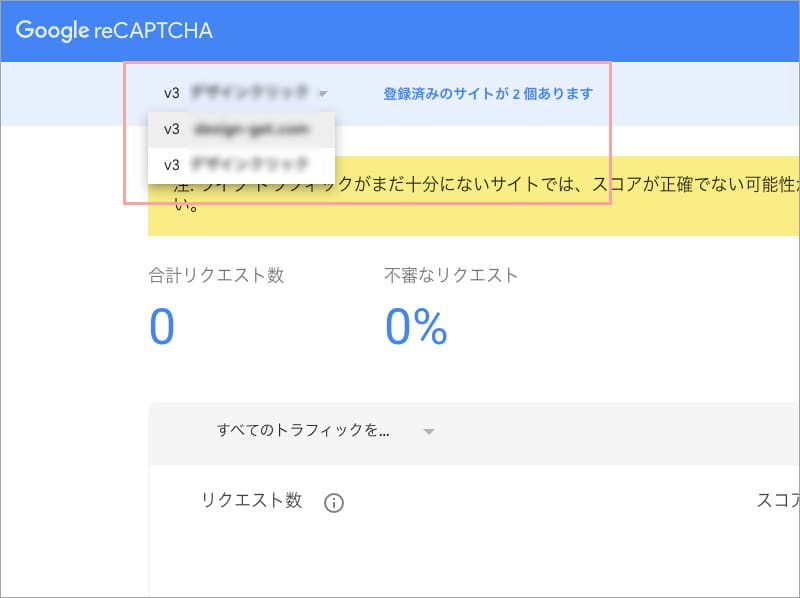
Task: Click the v3 label in first option
Action: click(172, 129)
